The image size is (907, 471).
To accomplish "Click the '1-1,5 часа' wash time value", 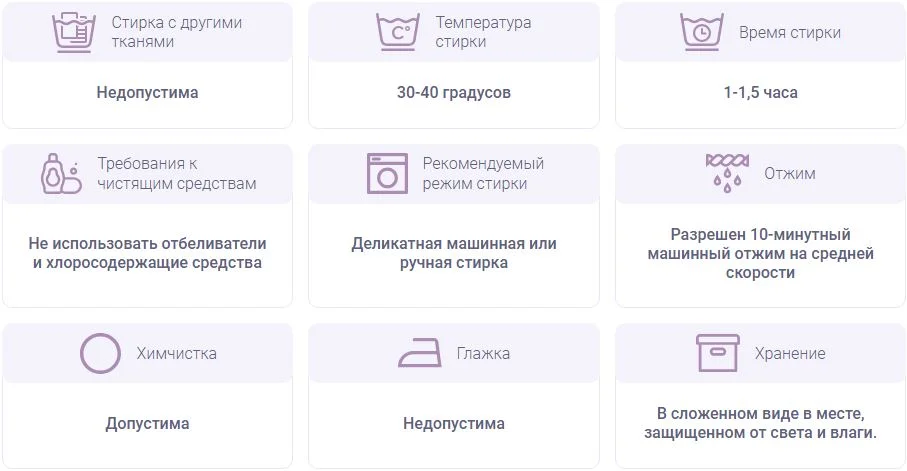I will (760, 93).
